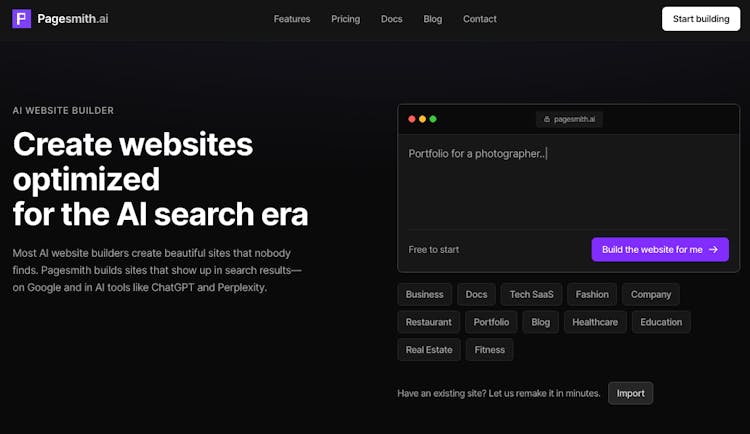Pick the Healthcare category chip
750x434 pixels.
[595, 322]
